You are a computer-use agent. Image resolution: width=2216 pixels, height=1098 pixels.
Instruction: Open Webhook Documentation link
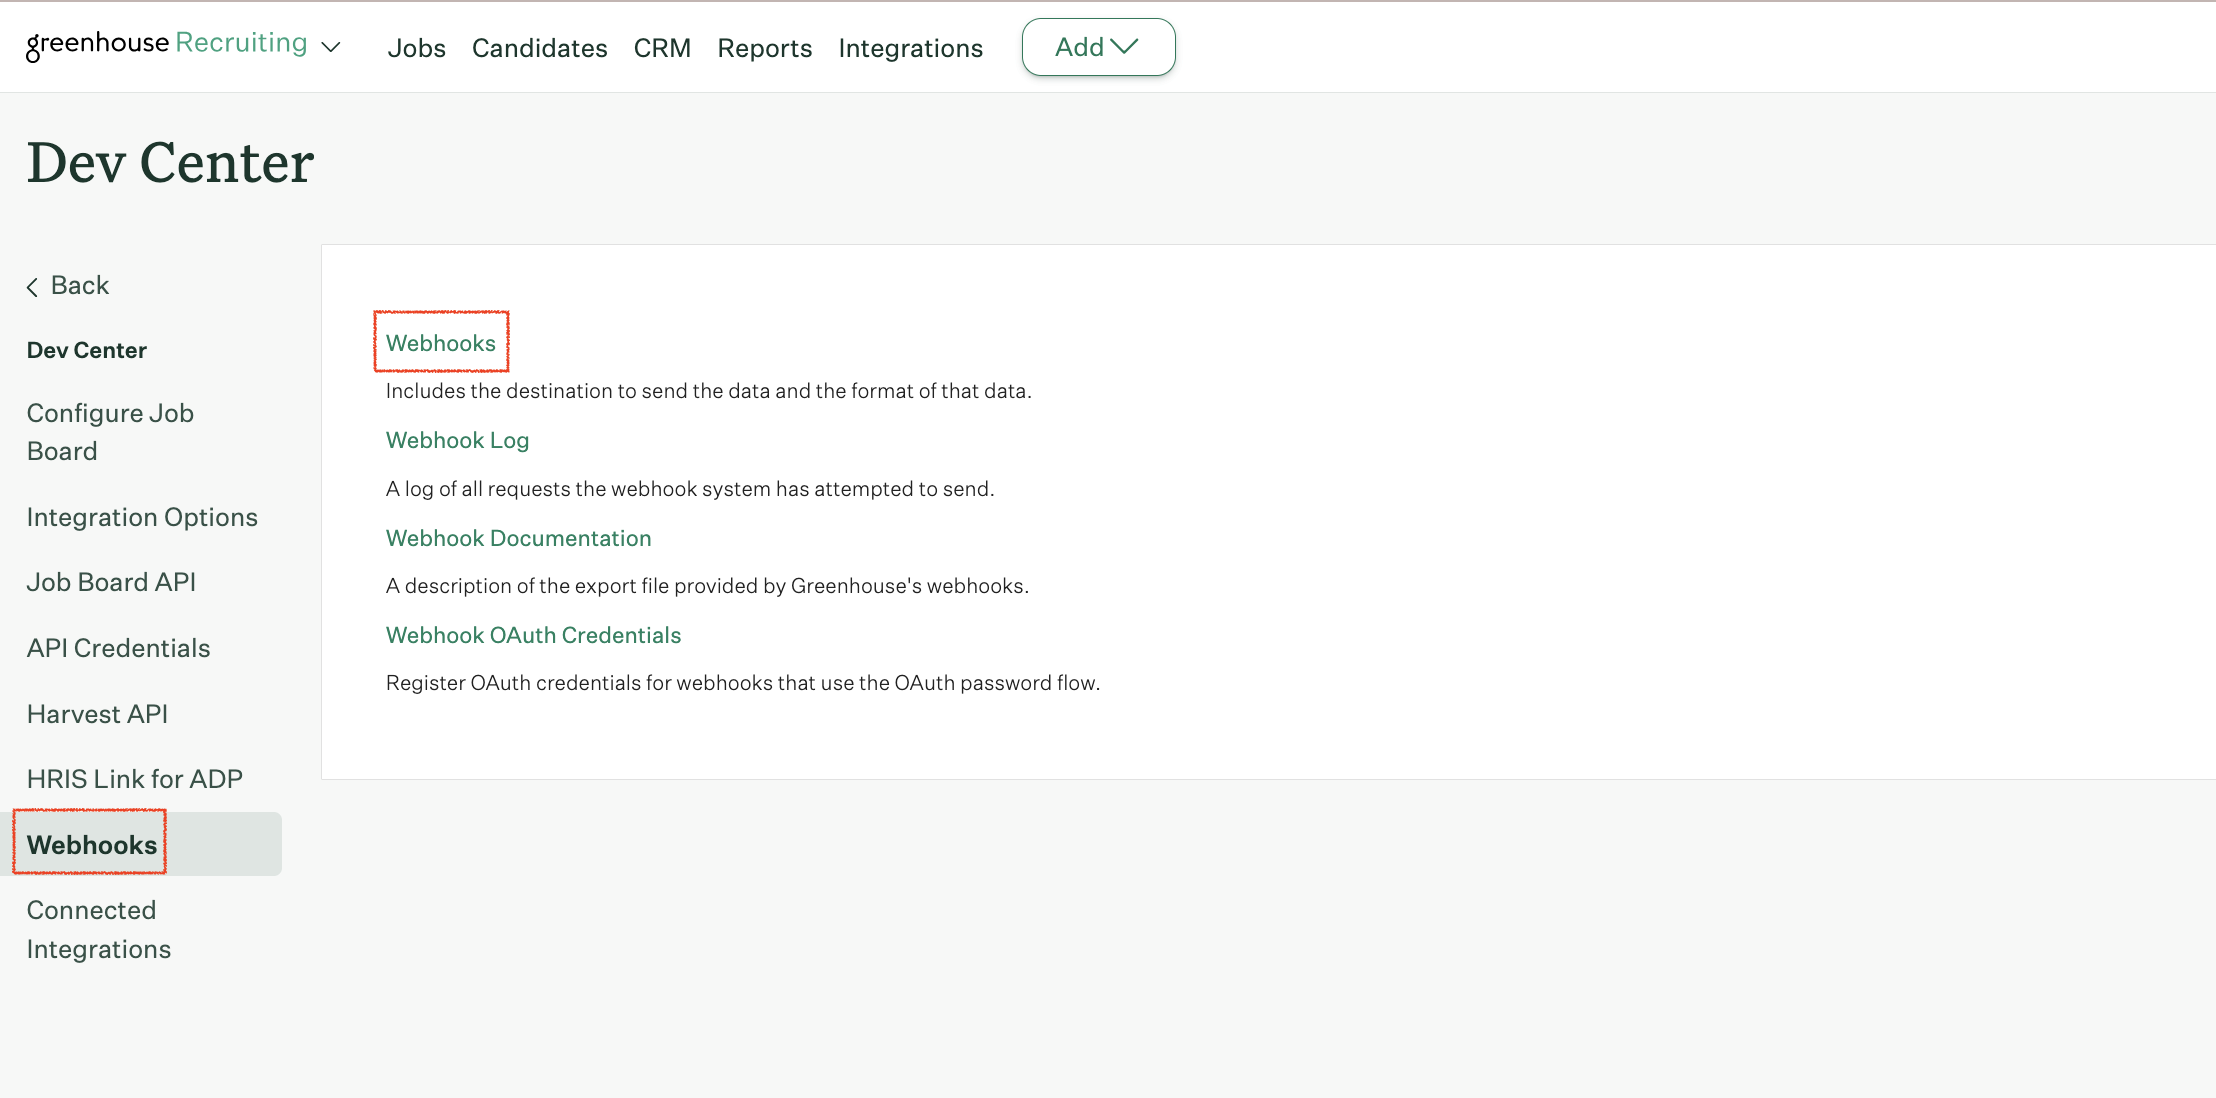(x=518, y=538)
